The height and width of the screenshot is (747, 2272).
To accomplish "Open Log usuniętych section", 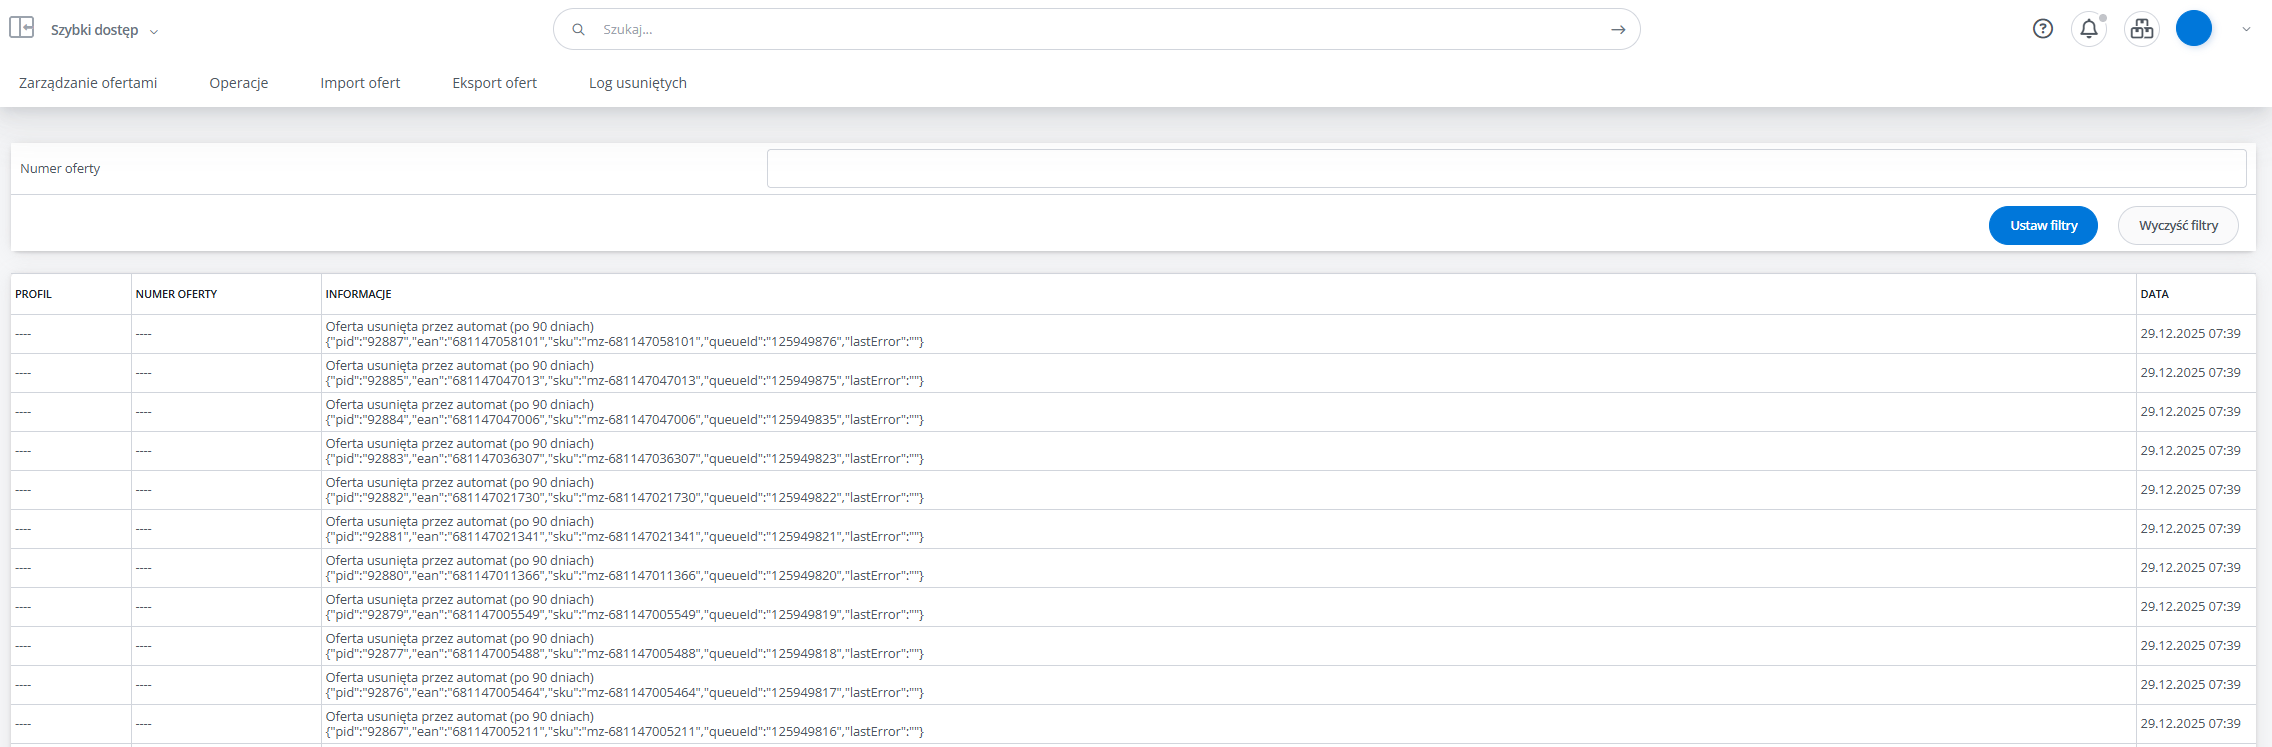I will (x=637, y=83).
